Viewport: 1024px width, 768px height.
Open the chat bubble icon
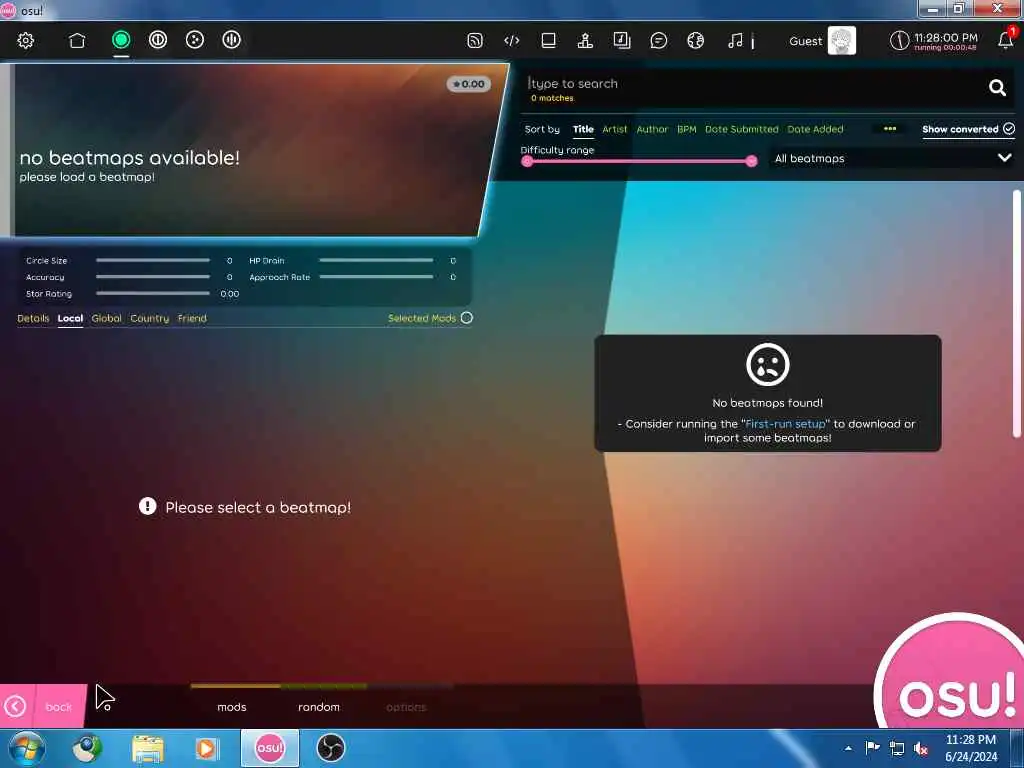click(659, 40)
